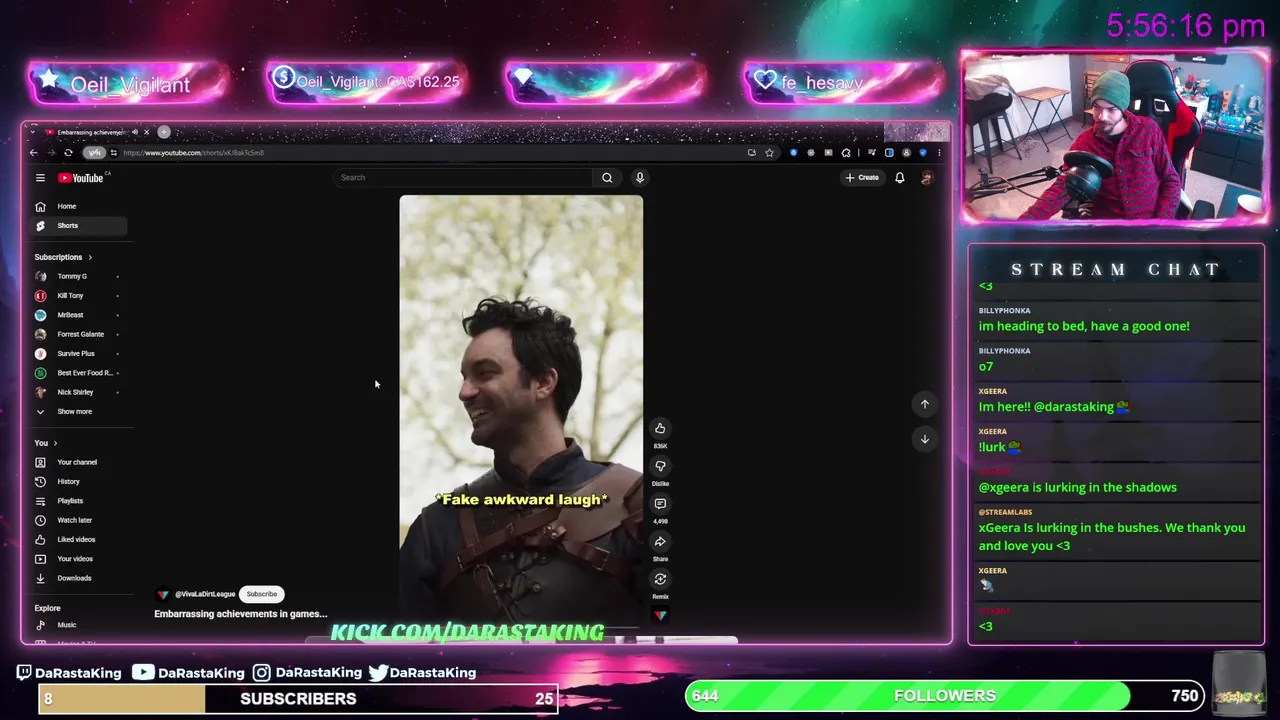1280x720 pixels.
Task: Open a new browser tab
Action: (x=164, y=132)
